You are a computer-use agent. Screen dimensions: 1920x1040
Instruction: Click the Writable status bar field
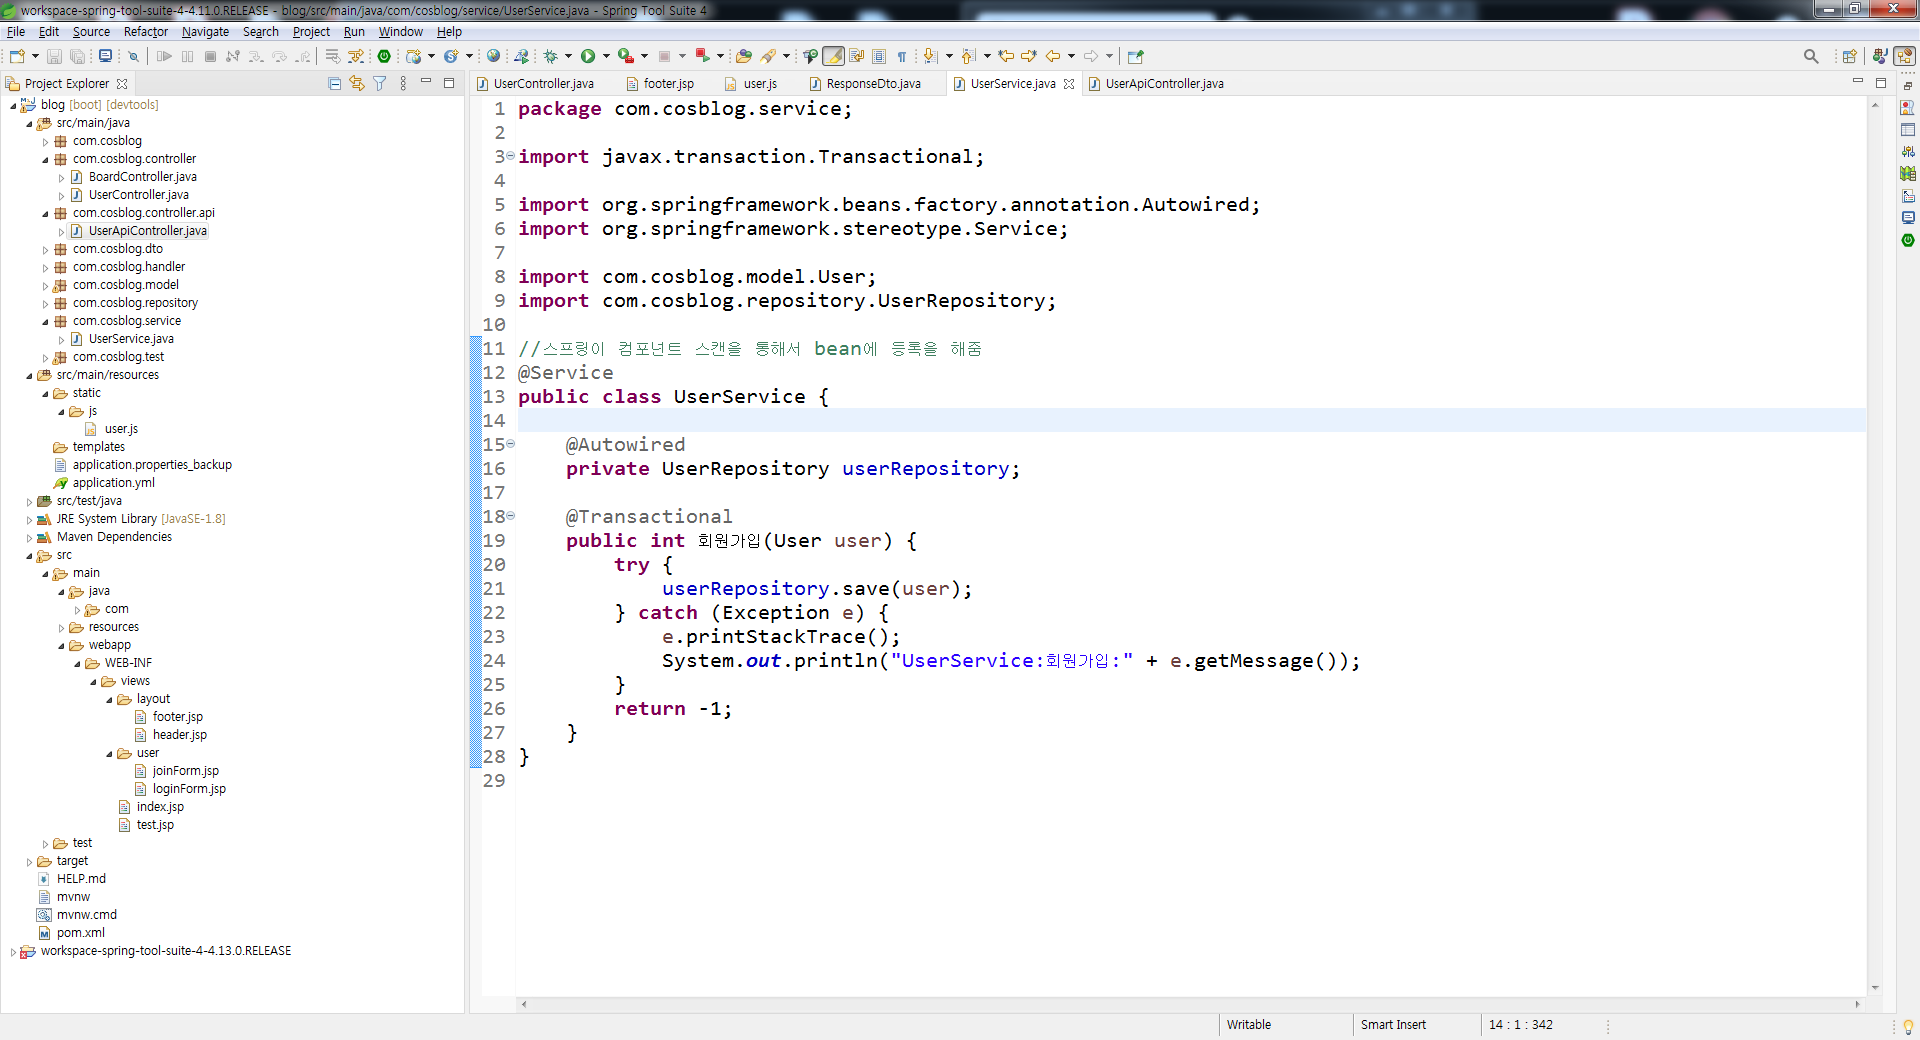(x=1249, y=1025)
